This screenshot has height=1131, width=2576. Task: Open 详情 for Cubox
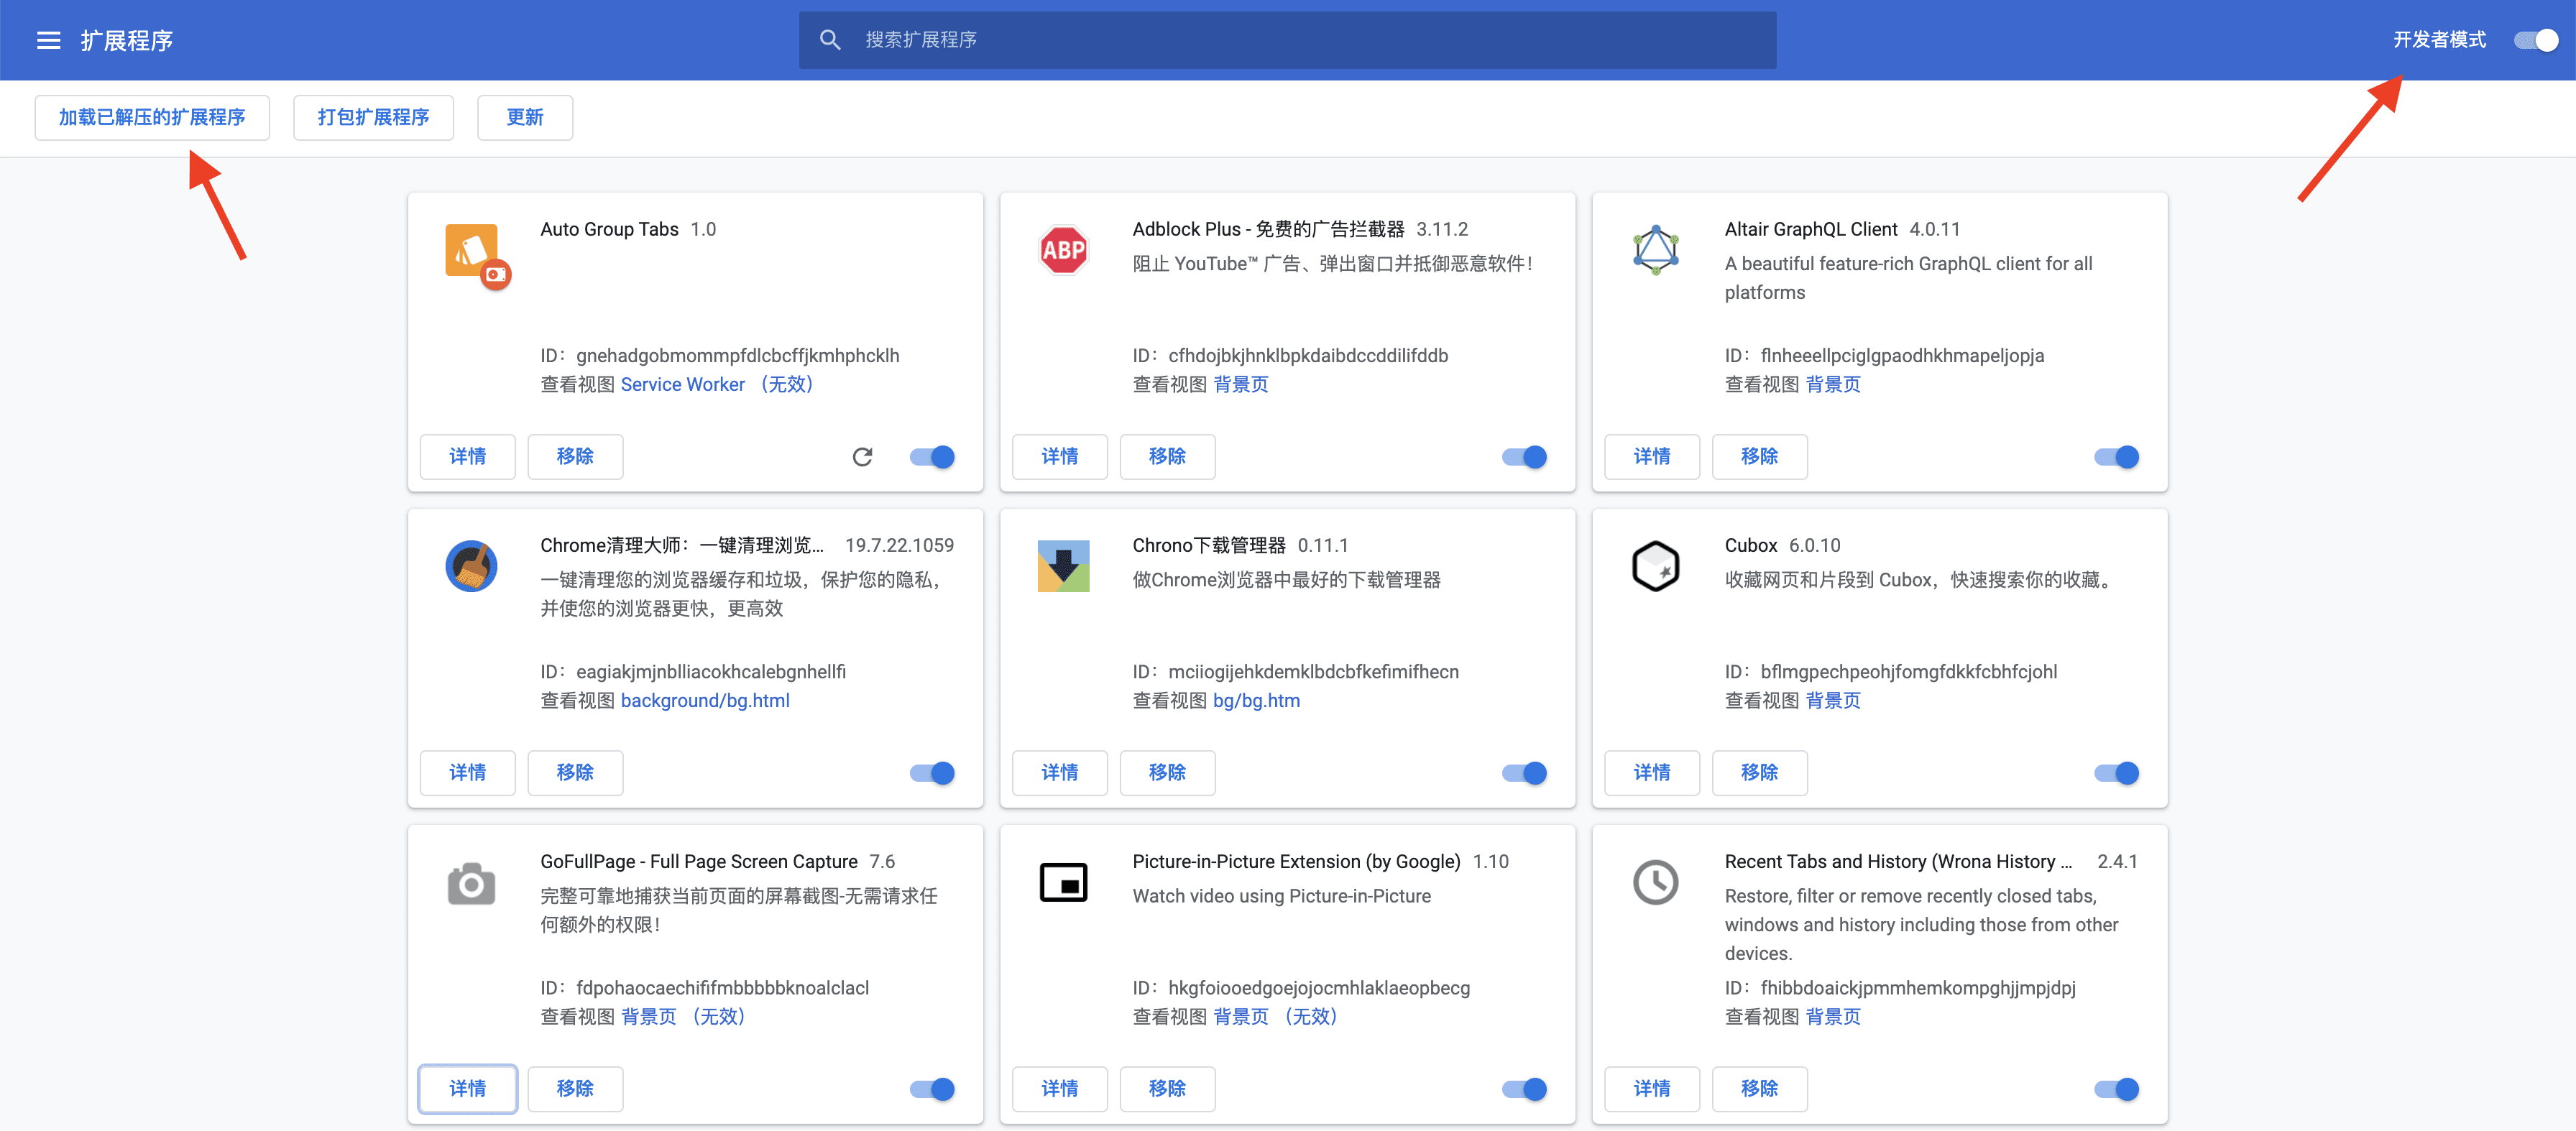pos(1651,773)
